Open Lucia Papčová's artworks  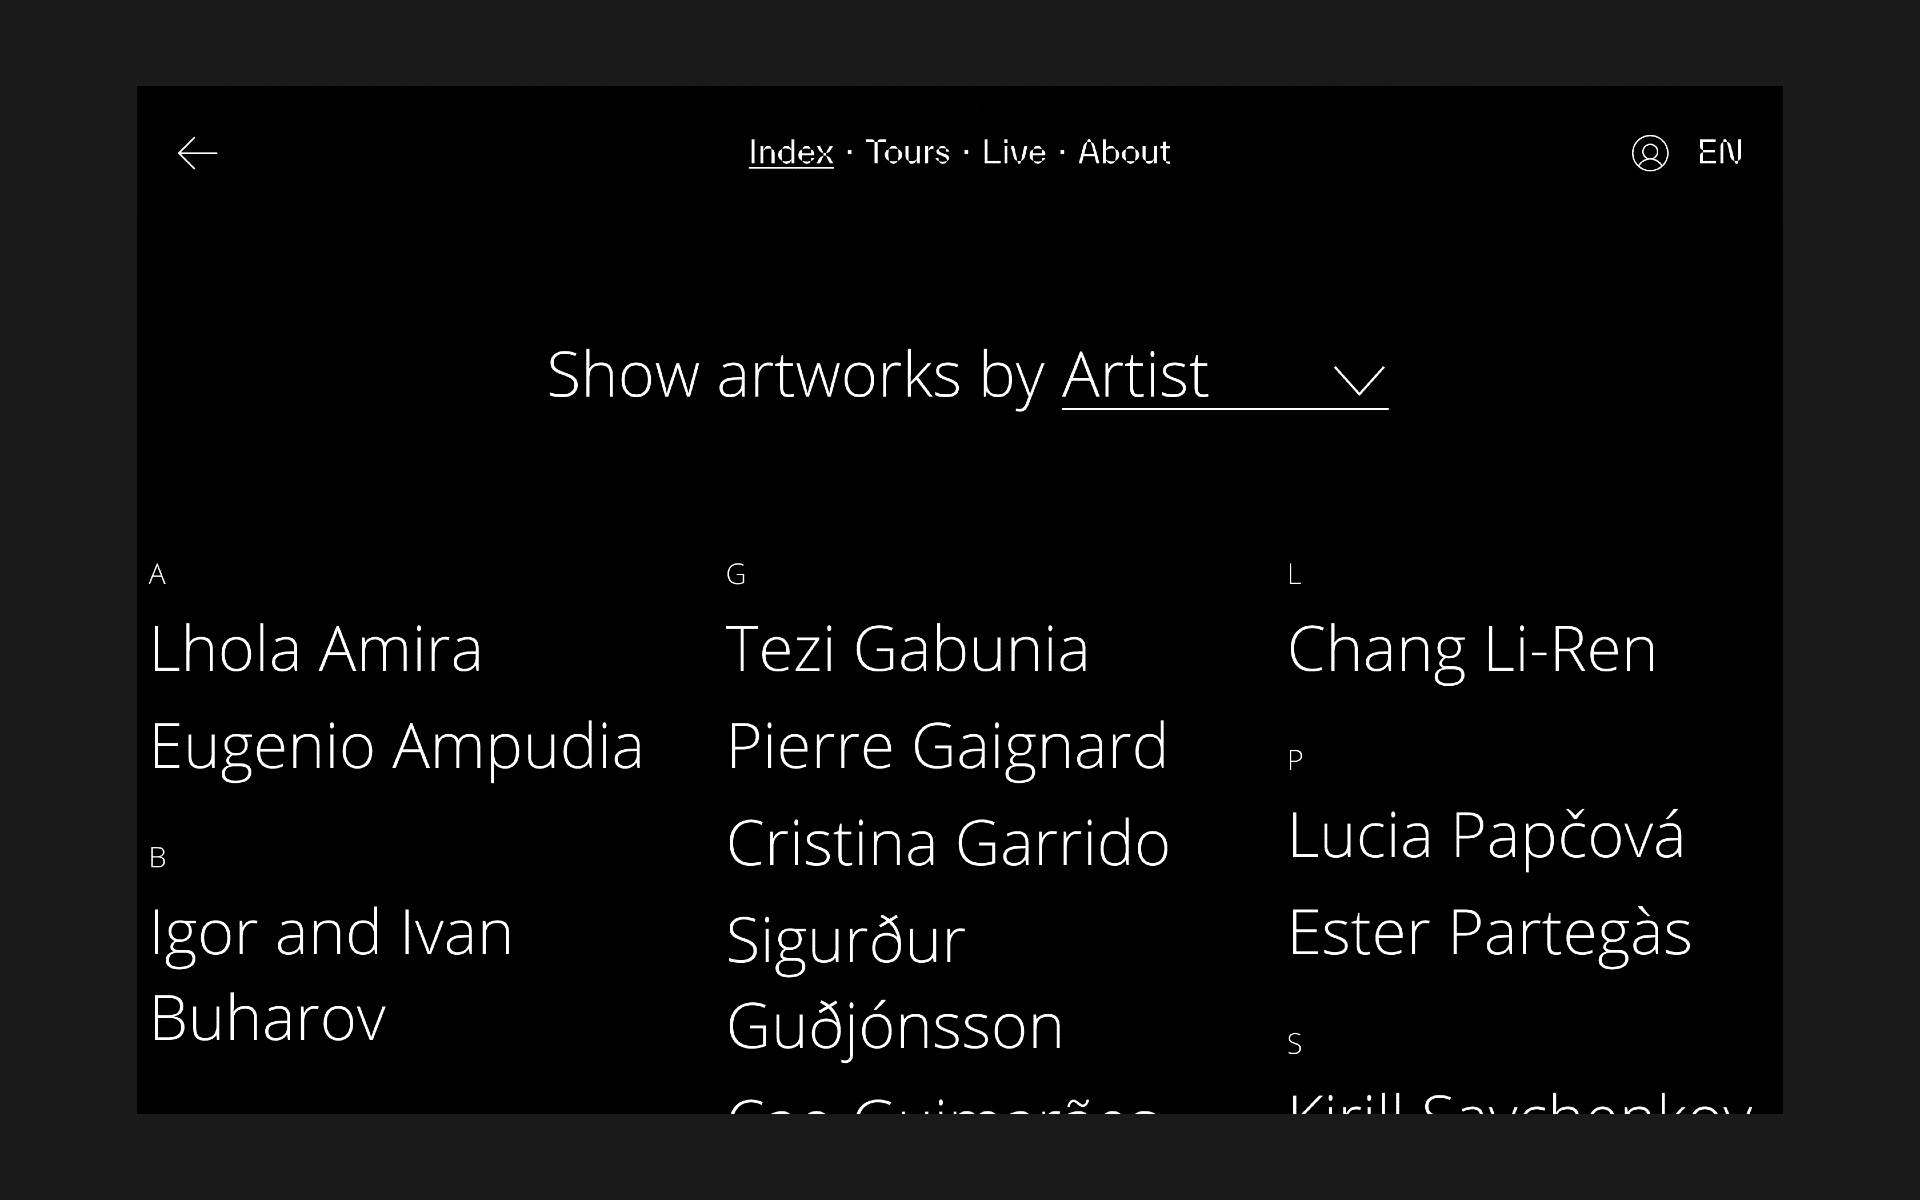pyautogui.click(x=1486, y=835)
